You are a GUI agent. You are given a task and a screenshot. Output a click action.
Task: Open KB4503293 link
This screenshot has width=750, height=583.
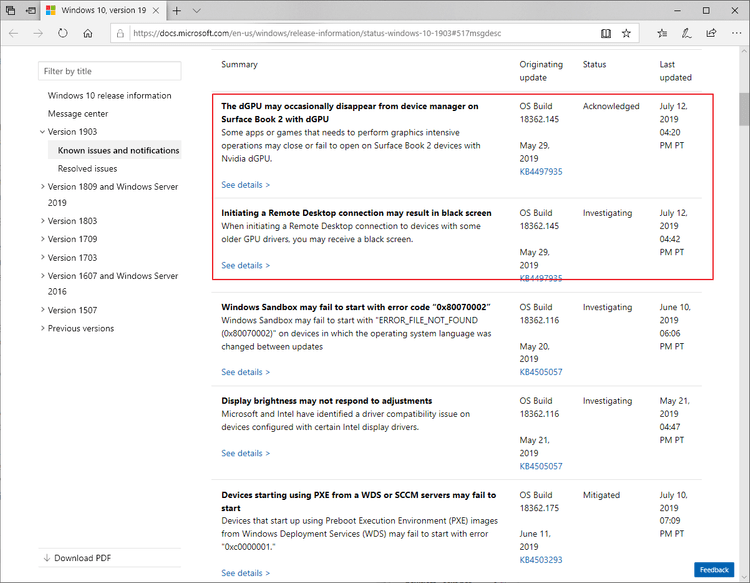coord(541,560)
